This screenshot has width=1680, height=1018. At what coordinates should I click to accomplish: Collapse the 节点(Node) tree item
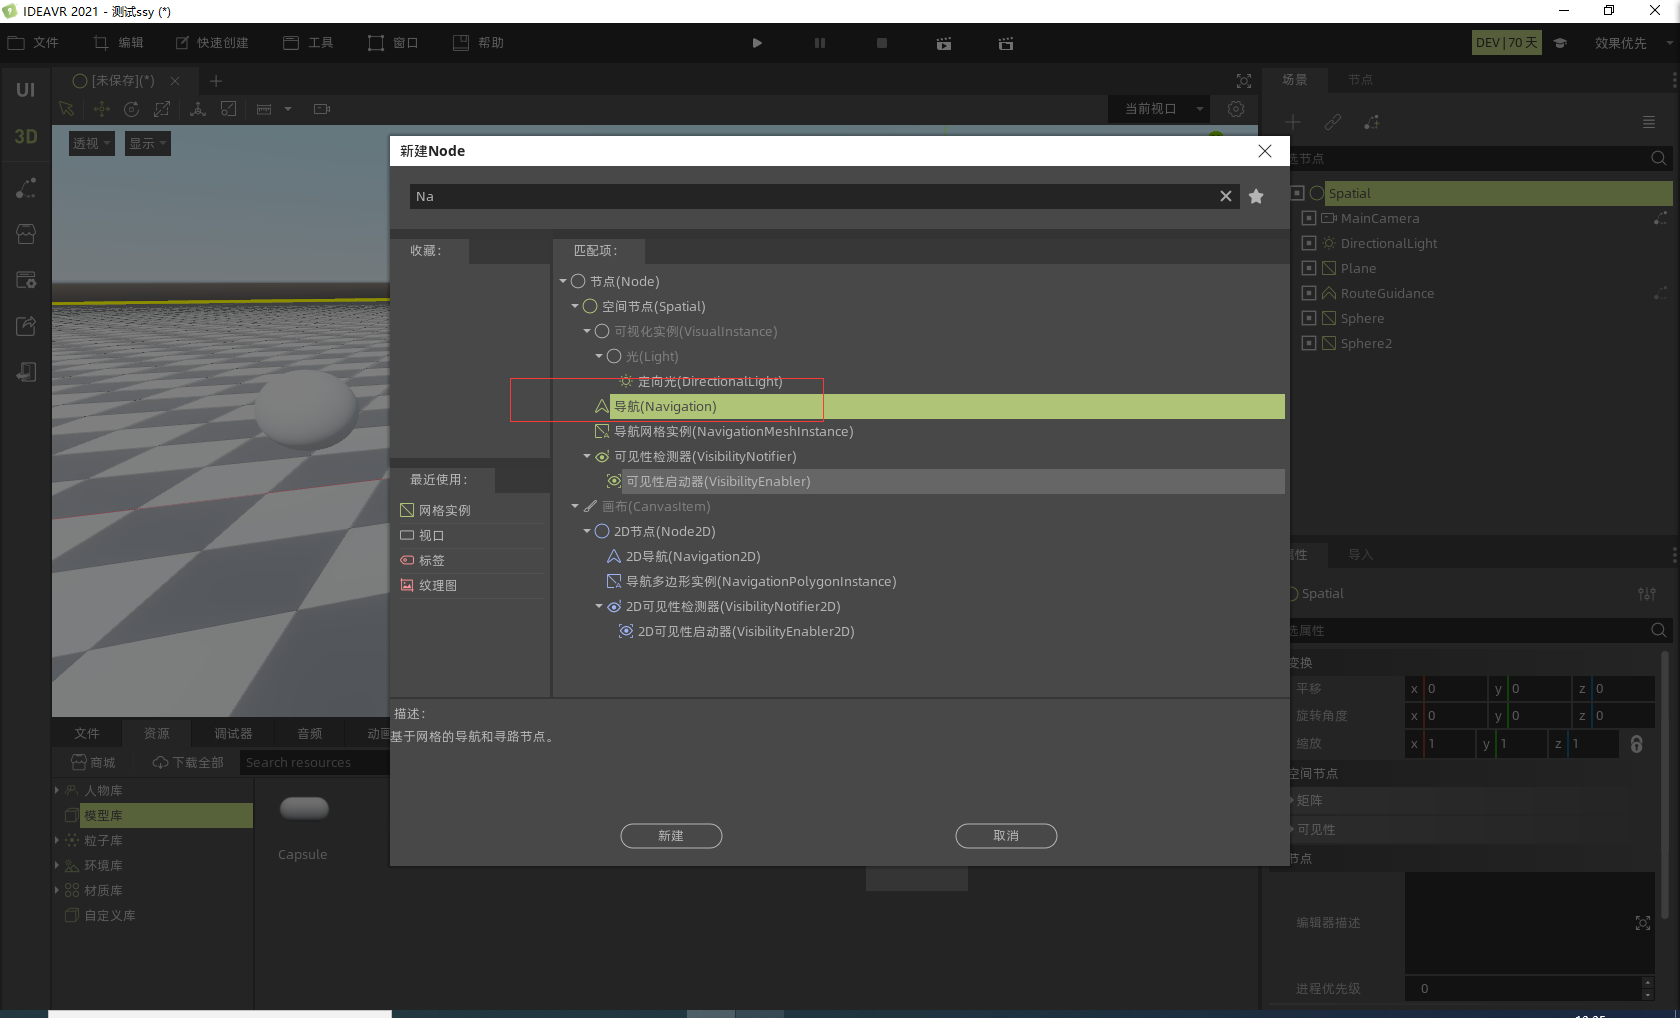(563, 281)
